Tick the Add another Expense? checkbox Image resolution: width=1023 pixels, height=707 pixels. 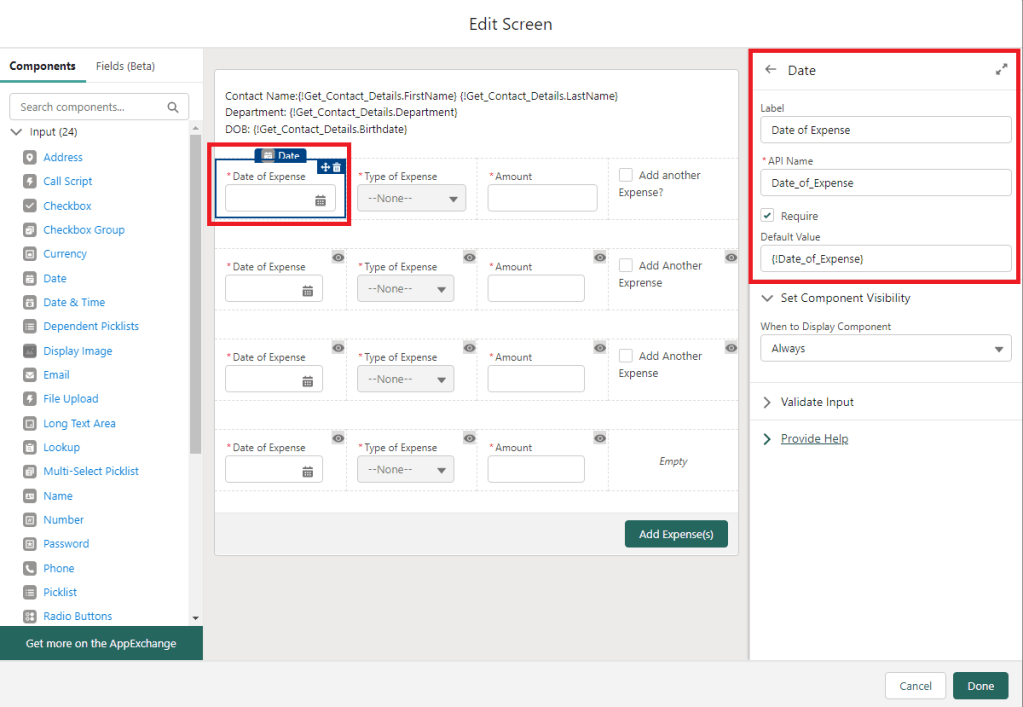tap(626, 175)
